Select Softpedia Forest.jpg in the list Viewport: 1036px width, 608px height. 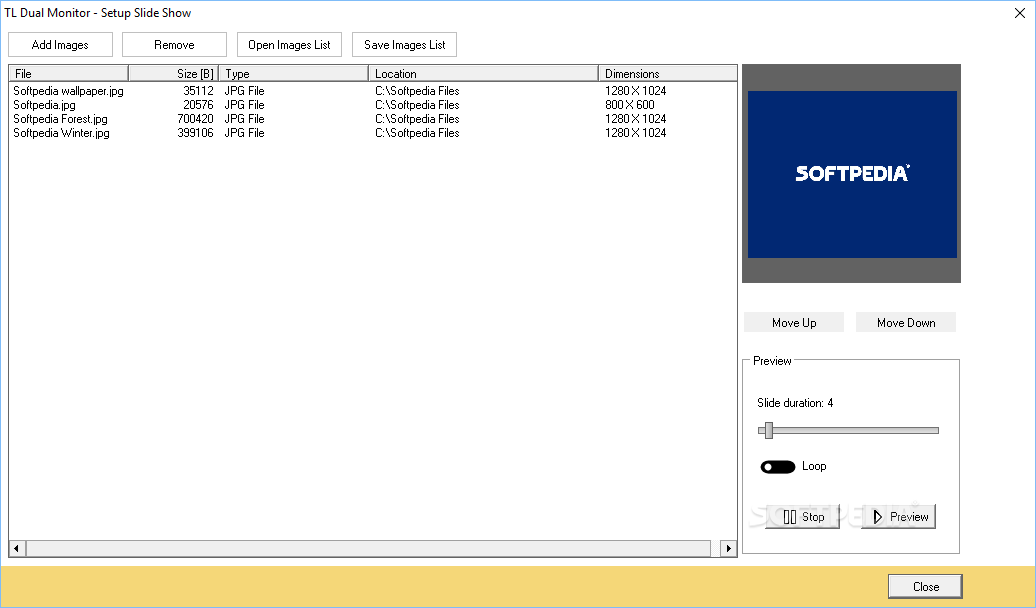tap(60, 119)
